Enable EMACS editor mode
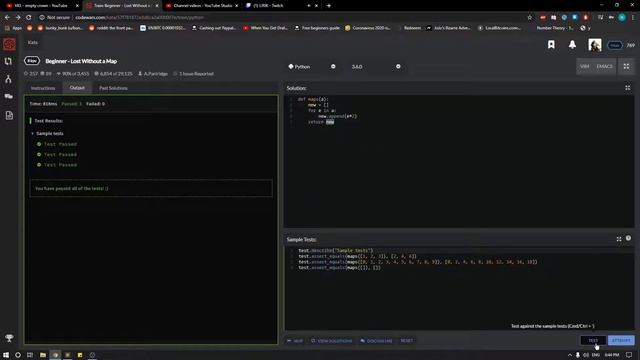This screenshot has width=640, height=360. point(604,66)
